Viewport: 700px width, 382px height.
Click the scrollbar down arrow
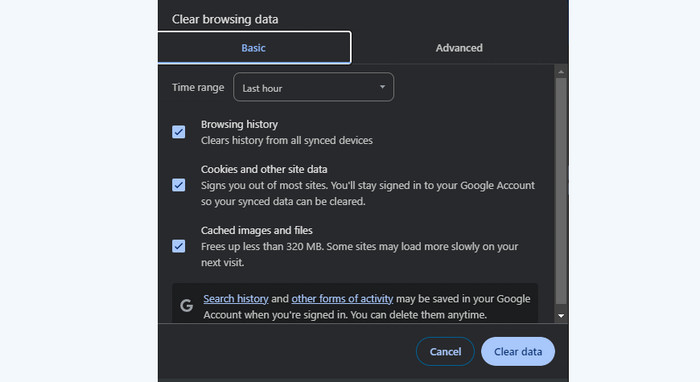pyautogui.click(x=561, y=316)
